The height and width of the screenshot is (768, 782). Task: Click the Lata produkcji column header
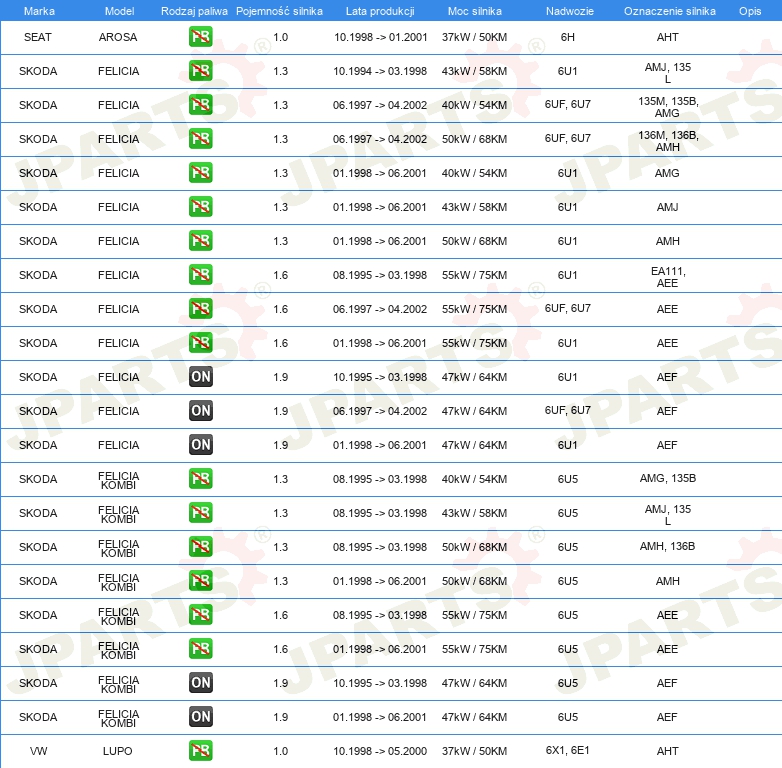tap(380, 11)
